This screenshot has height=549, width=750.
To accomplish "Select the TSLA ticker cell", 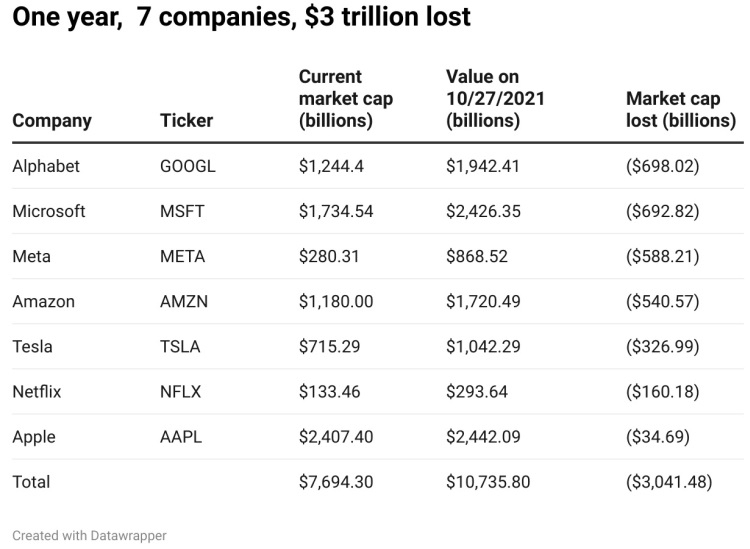I will tap(180, 346).
